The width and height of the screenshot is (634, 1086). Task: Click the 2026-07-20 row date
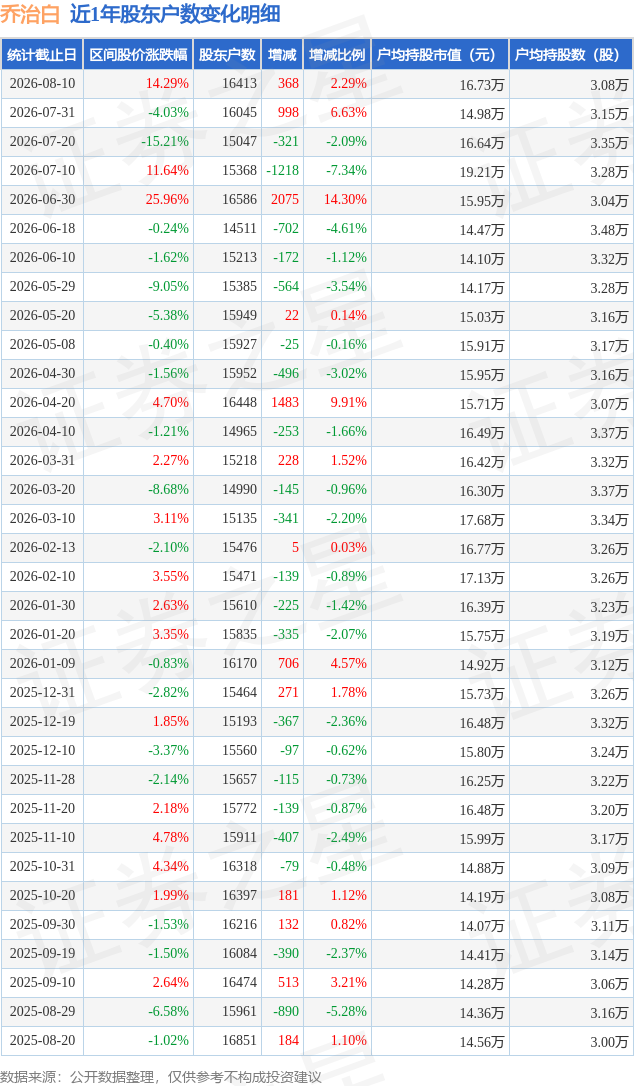point(42,141)
